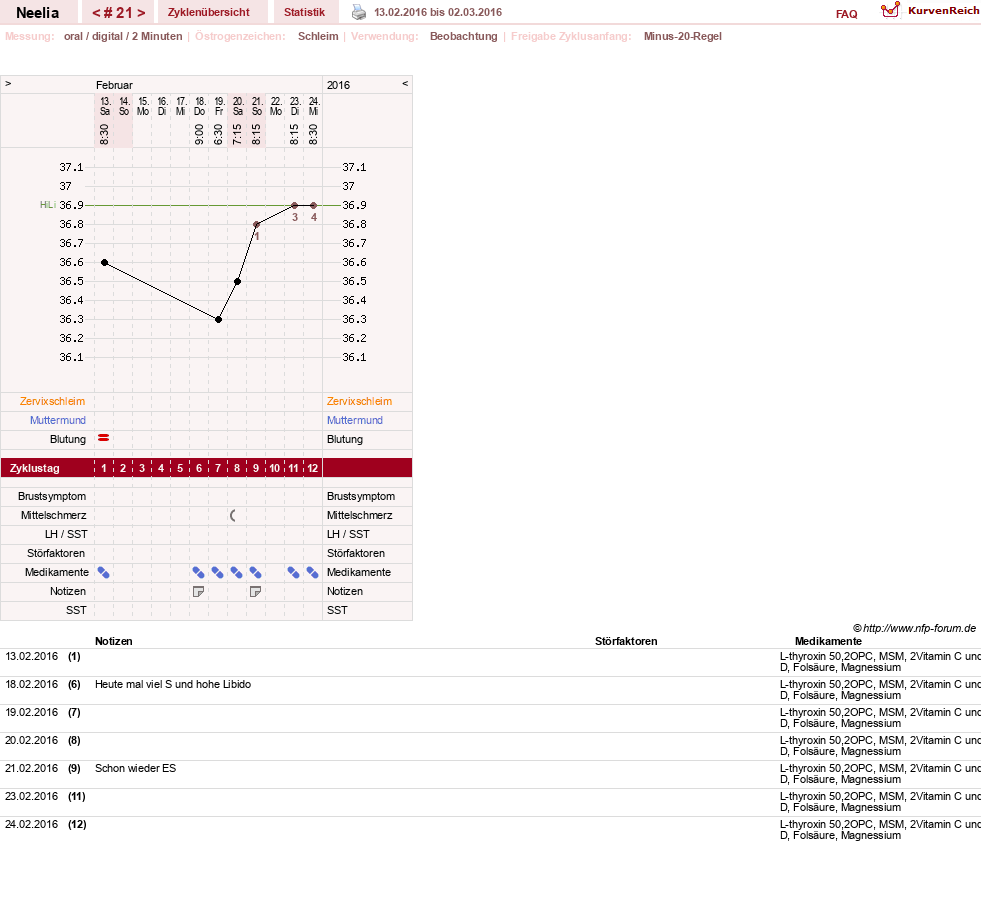Click the Störfaktoren column header in the table
Image resolution: width=981 pixels, height=898 pixels.
pyautogui.click(x=626, y=641)
